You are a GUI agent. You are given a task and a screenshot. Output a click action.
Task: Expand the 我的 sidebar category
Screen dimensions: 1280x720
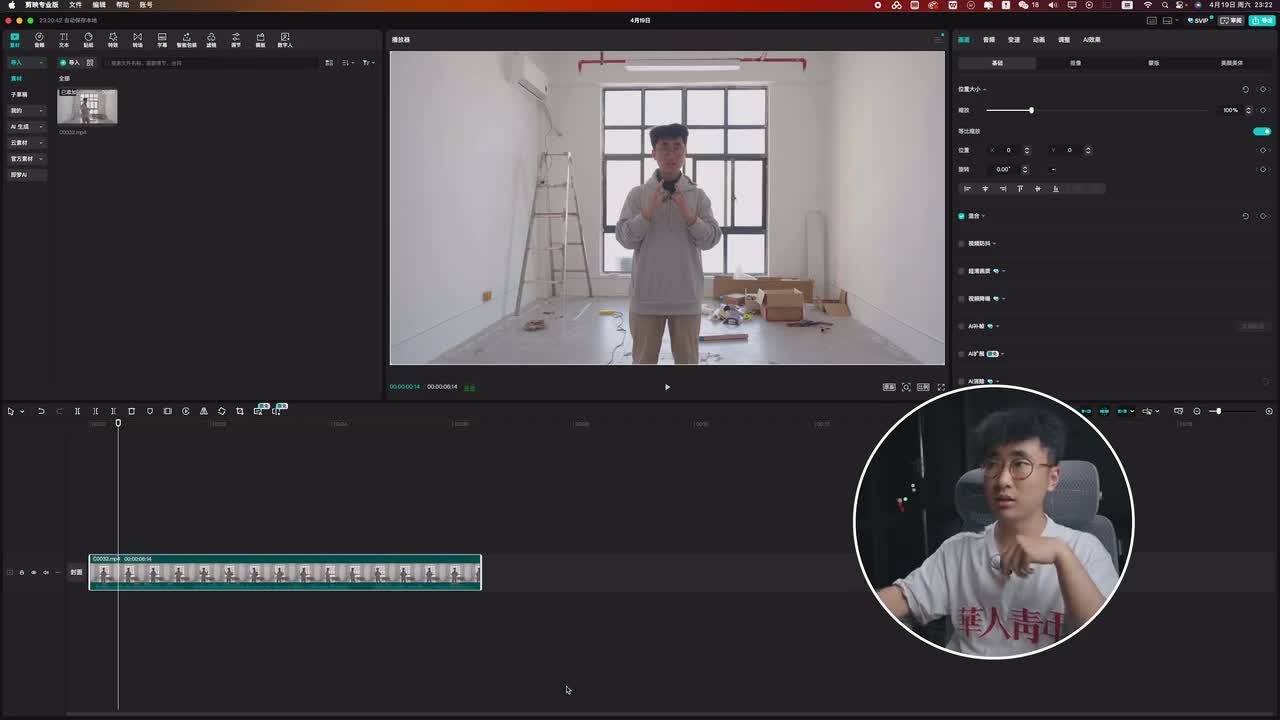click(x=27, y=111)
